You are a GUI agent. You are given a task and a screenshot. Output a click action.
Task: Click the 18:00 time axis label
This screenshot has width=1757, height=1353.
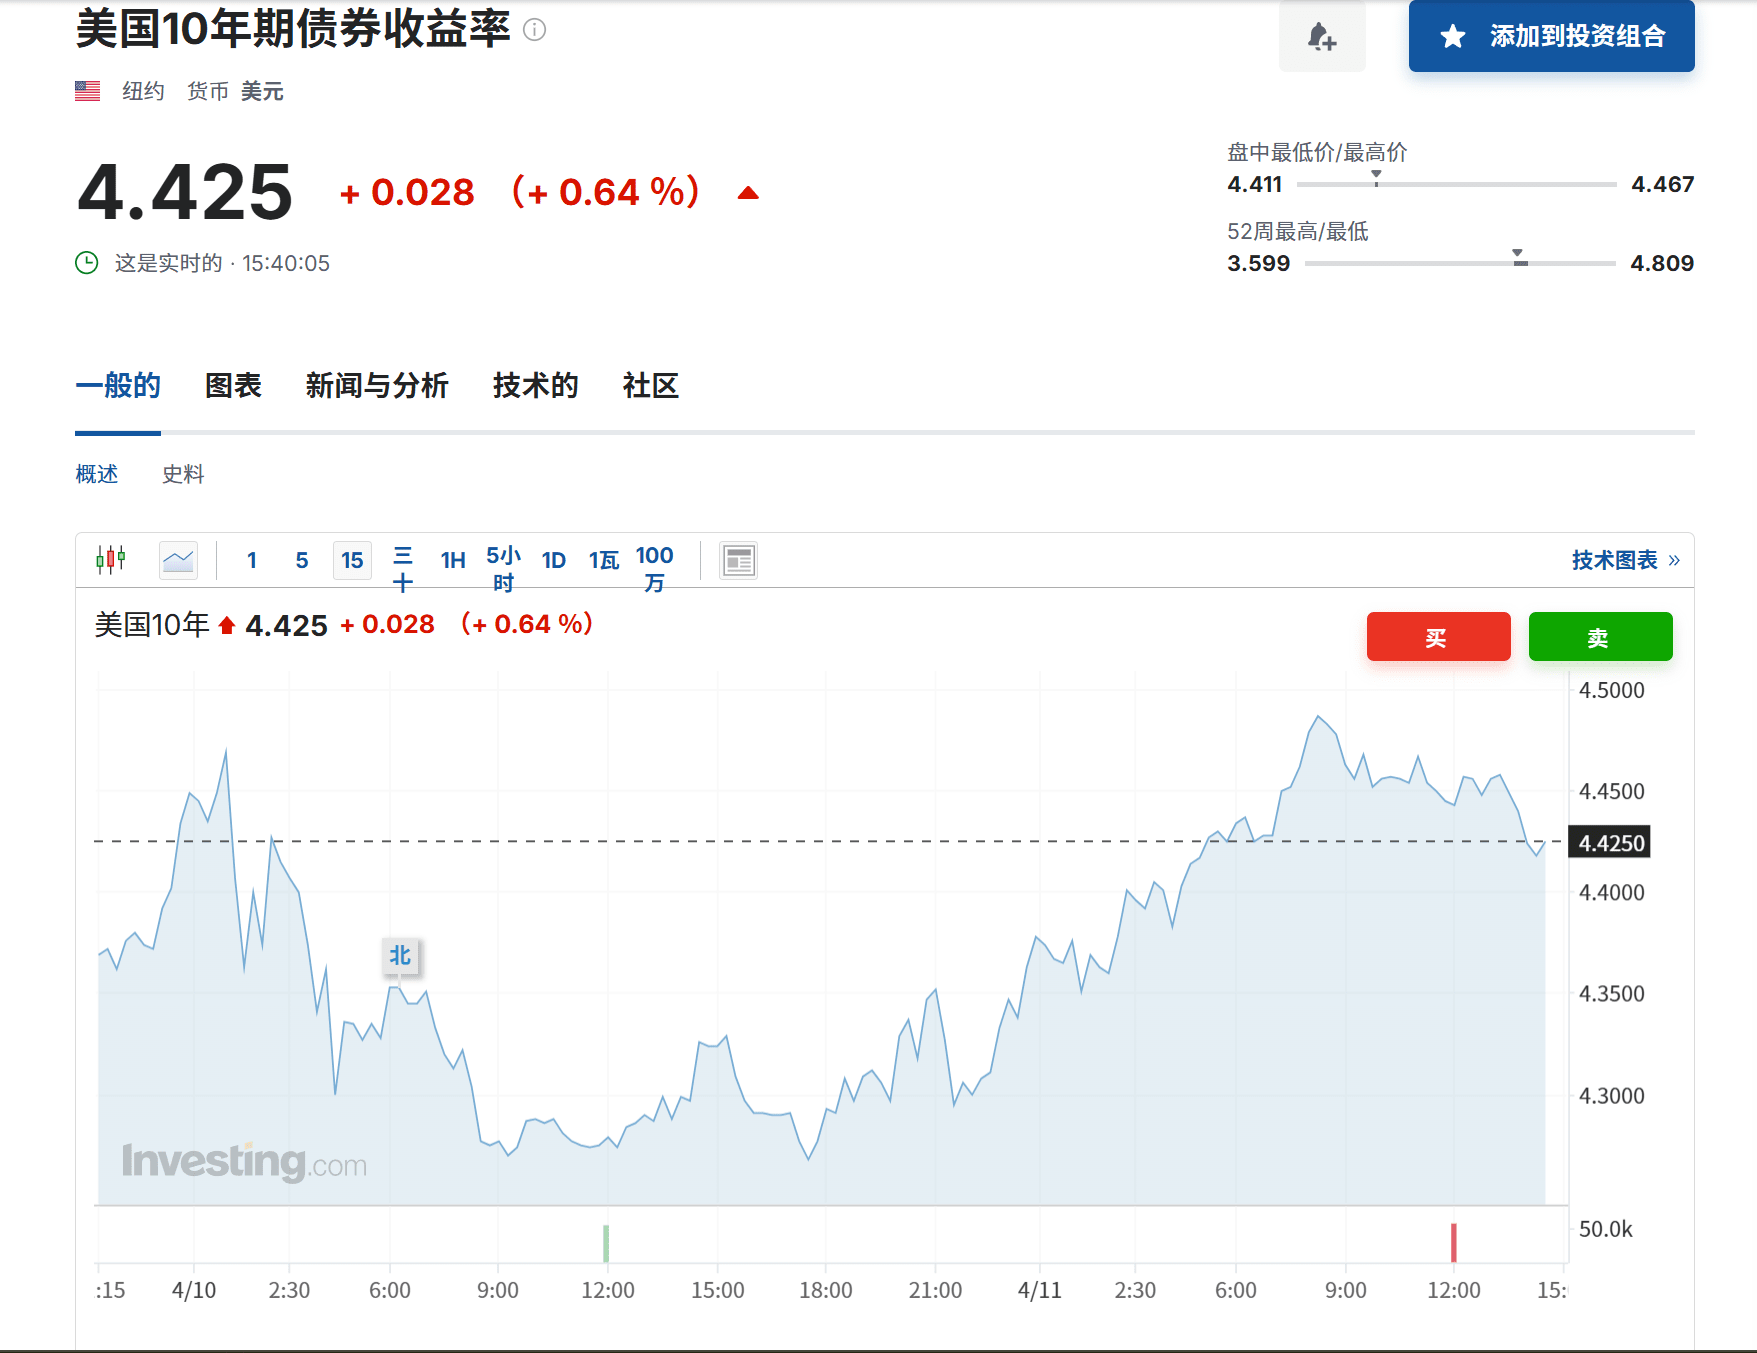826,1290
